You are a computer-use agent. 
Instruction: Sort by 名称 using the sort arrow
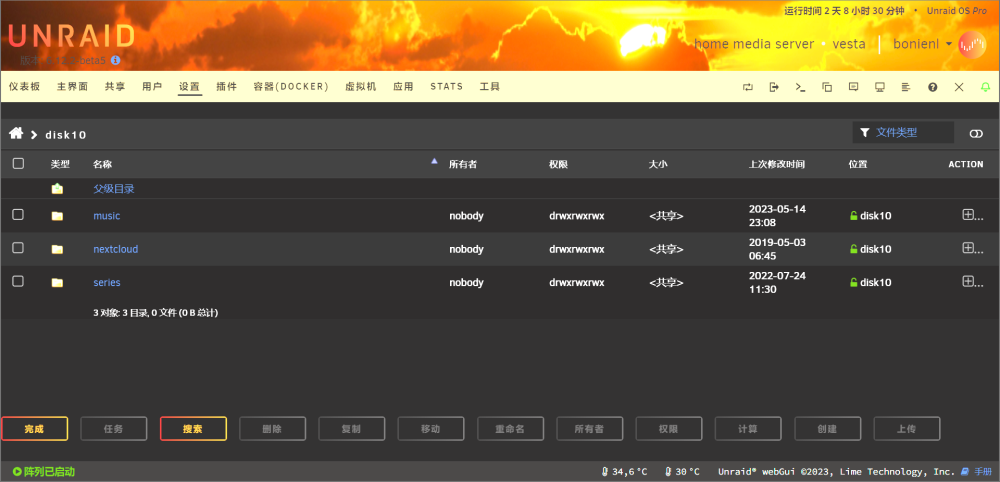pos(434,161)
